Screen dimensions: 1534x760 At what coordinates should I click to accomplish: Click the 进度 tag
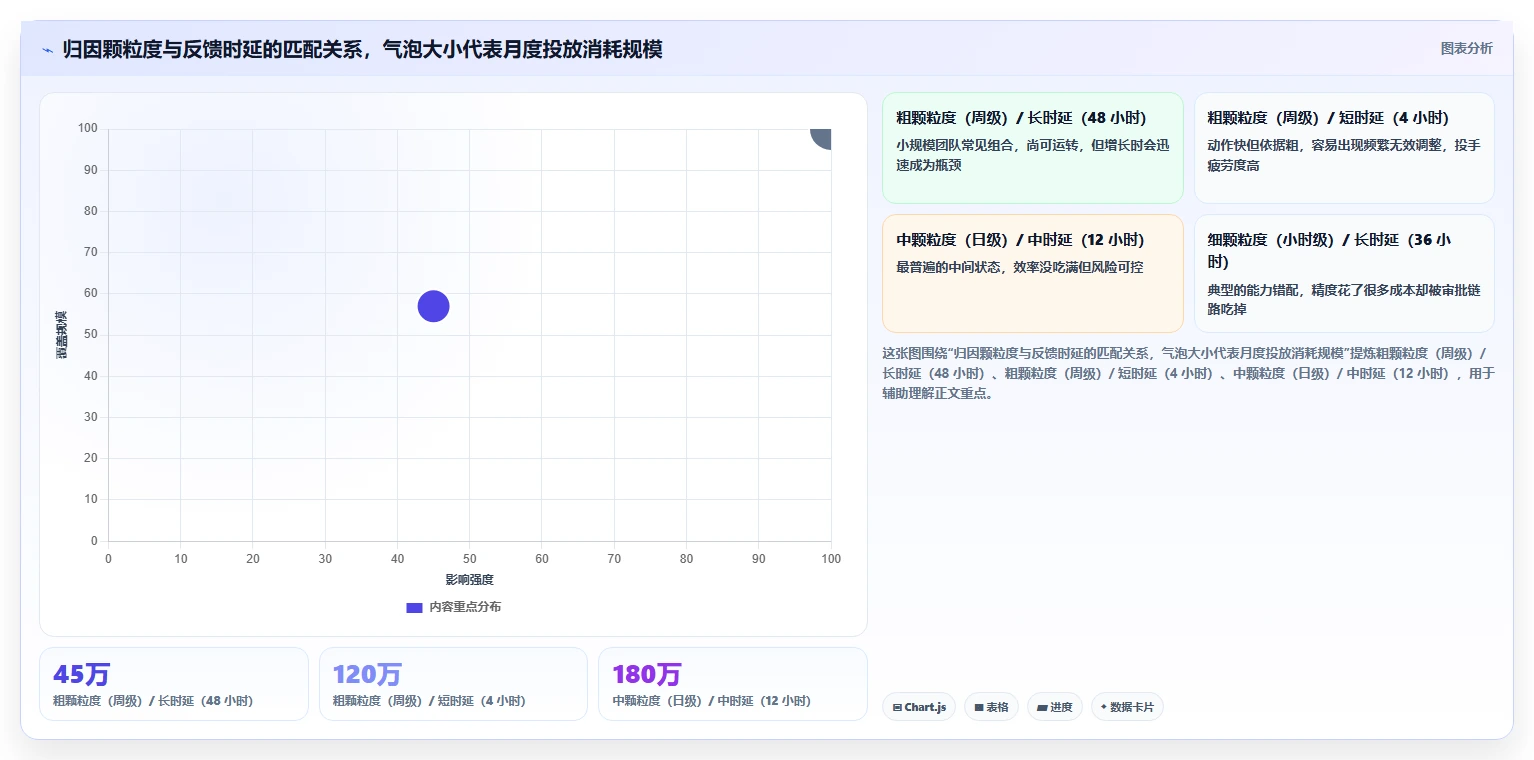(x=1055, y=707)
